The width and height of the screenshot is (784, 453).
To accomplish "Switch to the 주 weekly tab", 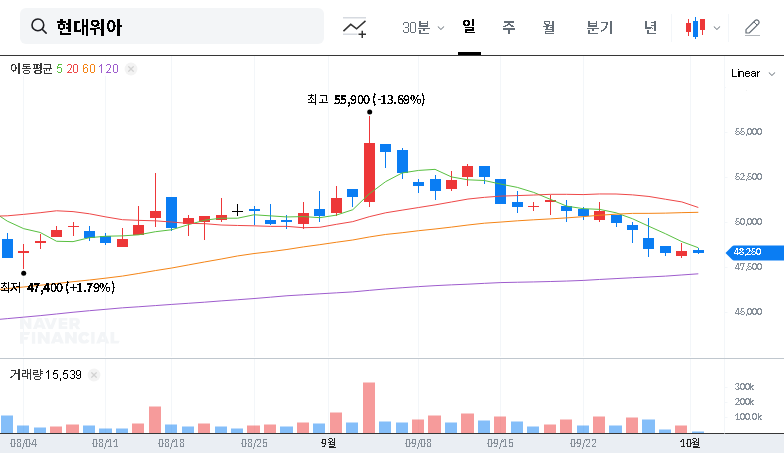I will coord(509,27).
